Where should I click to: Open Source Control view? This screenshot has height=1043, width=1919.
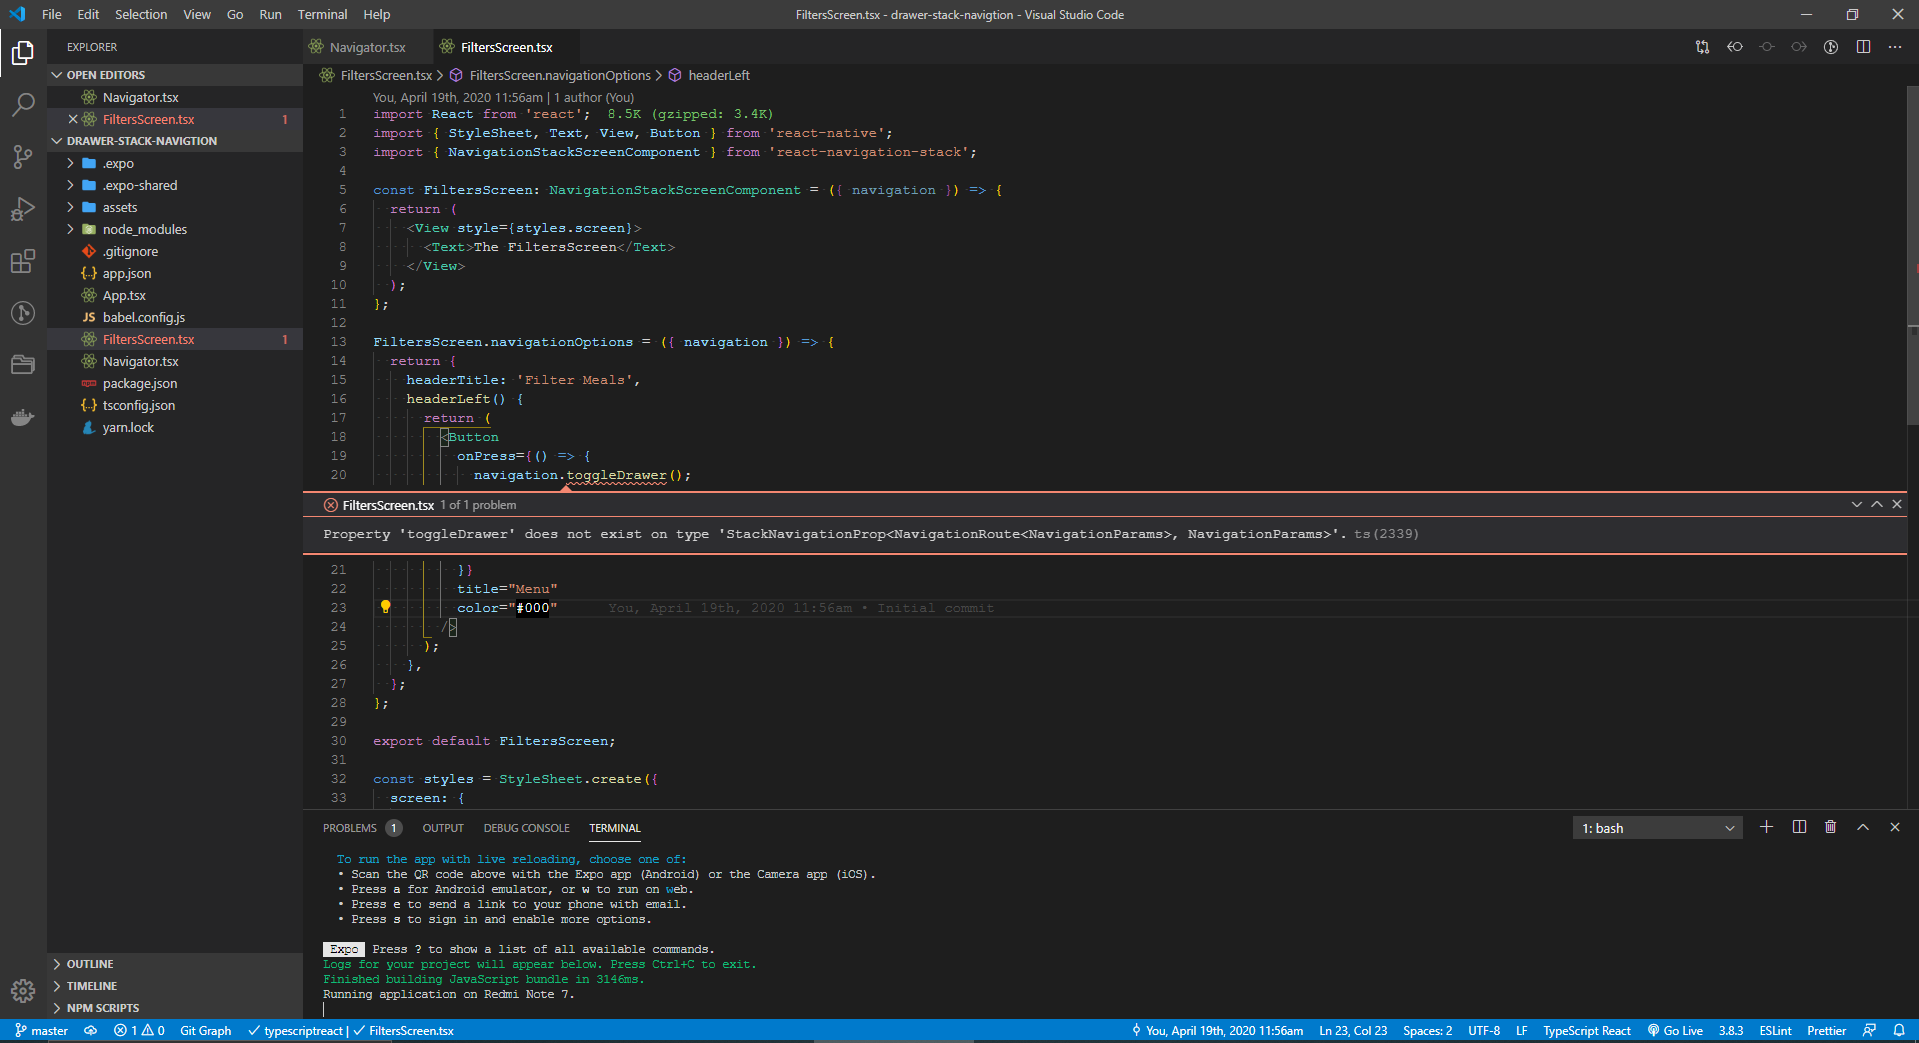coord(23,157)
